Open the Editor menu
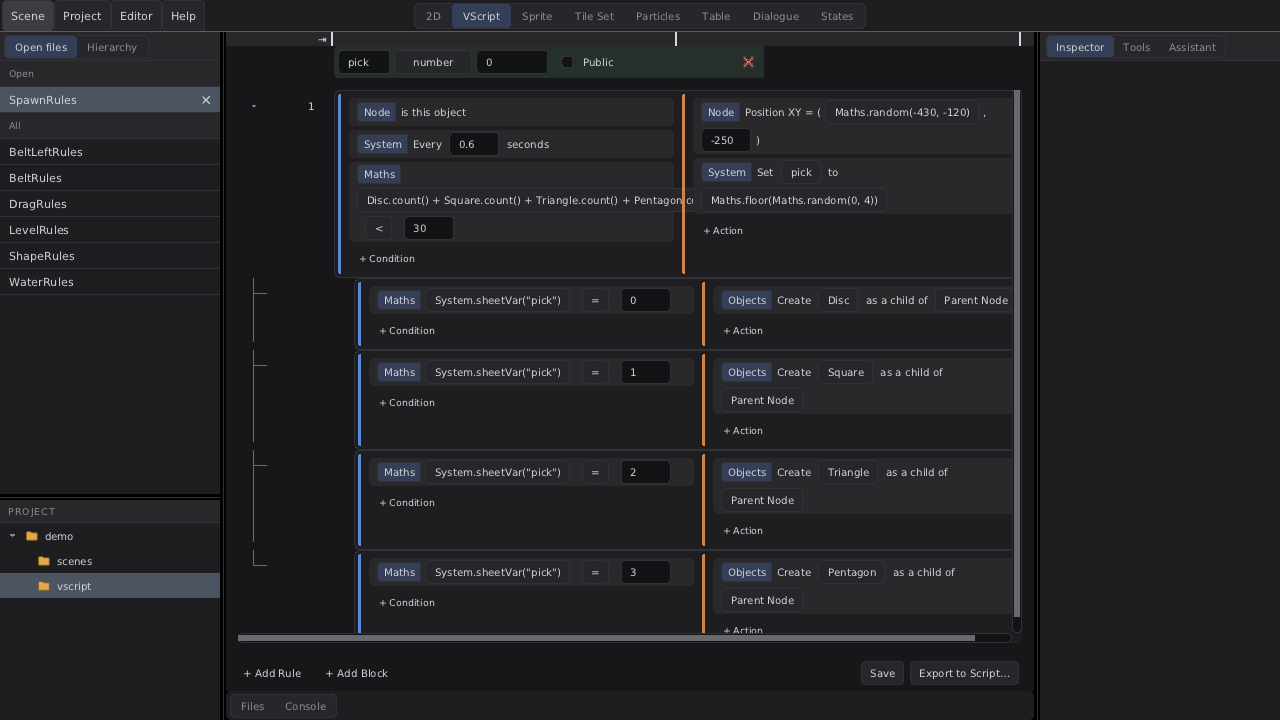1280x720 pixels. click(136, 16)
